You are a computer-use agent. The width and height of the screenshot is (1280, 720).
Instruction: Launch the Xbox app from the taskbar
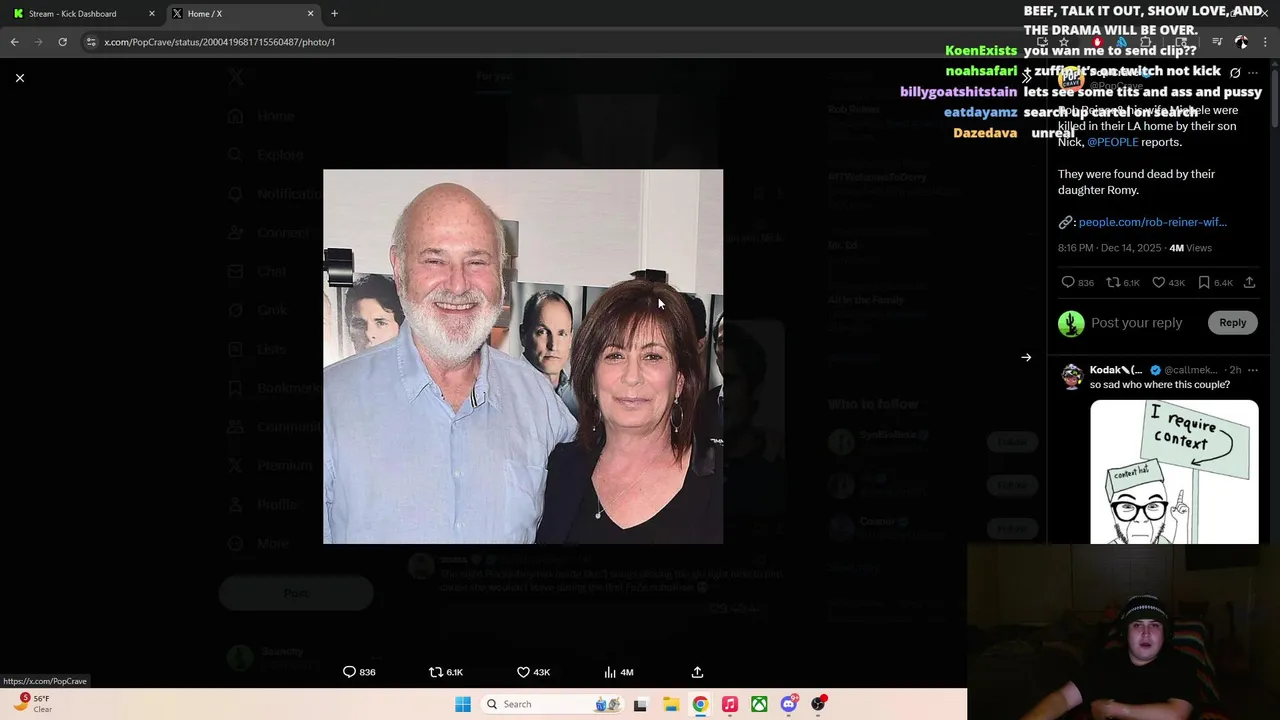(760, 704)
